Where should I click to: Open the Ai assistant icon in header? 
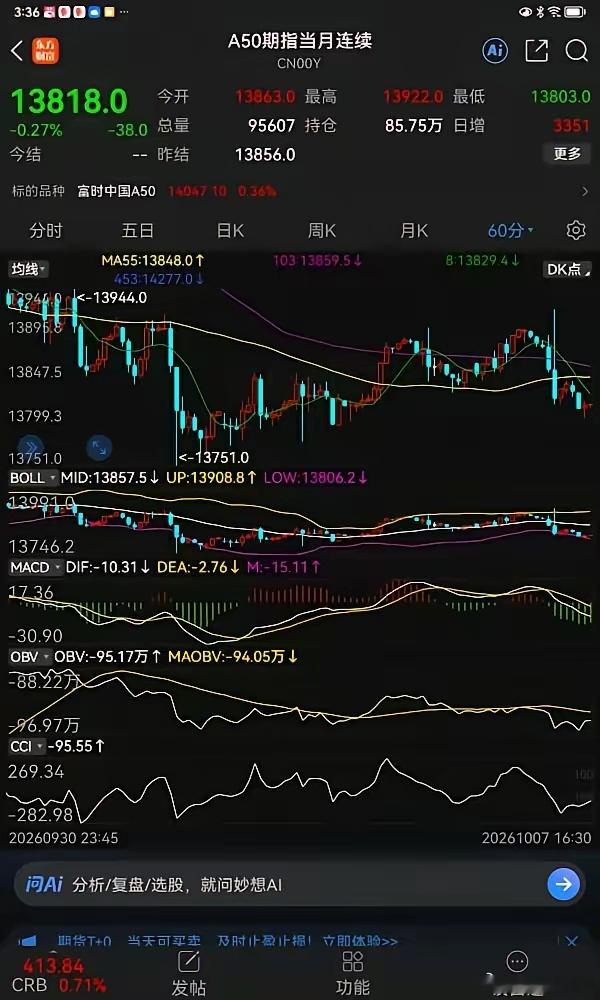pos(495,51)
